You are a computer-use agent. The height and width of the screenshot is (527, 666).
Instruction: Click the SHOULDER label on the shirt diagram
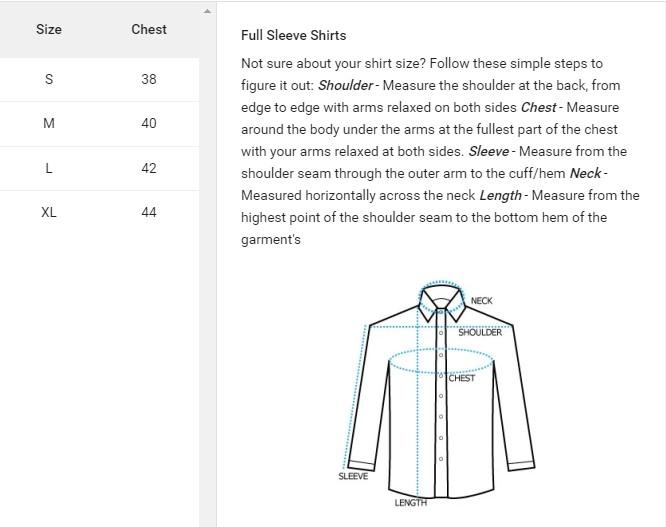(480, 333)
